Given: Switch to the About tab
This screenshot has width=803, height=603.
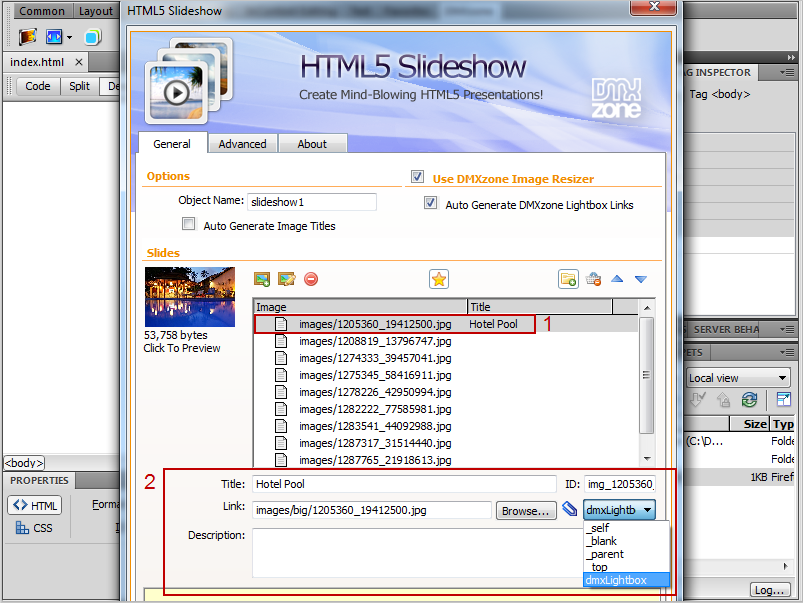Looking at the screenshot, I should [x=312, y=144].
